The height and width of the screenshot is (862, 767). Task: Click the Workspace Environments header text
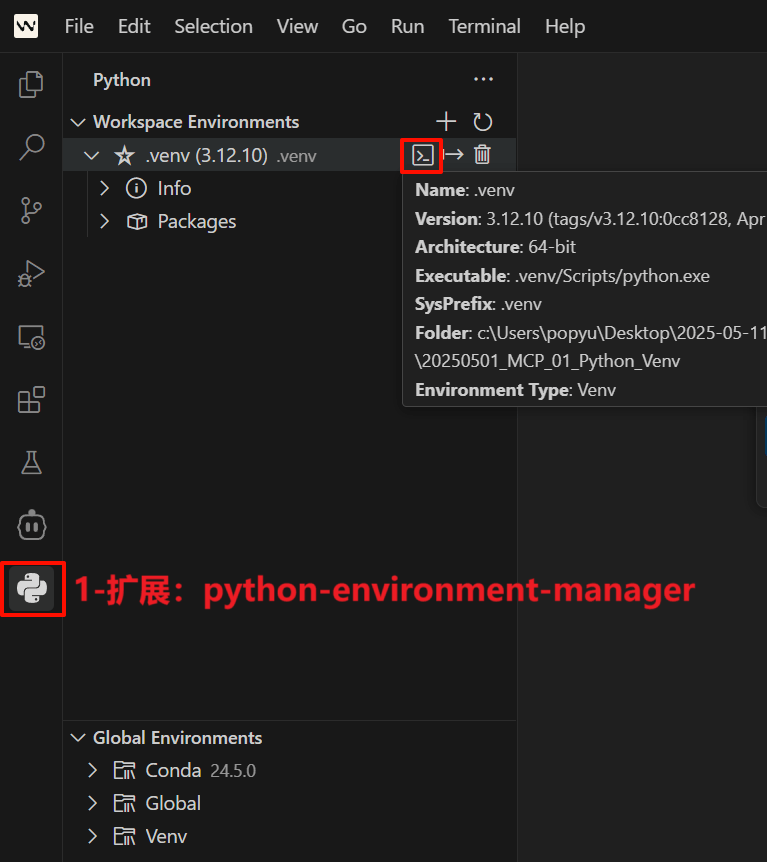click(x=196, y=122)
